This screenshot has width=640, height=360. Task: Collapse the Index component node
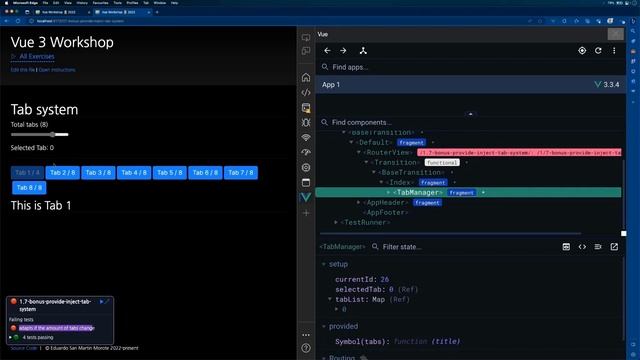[381, 182]
